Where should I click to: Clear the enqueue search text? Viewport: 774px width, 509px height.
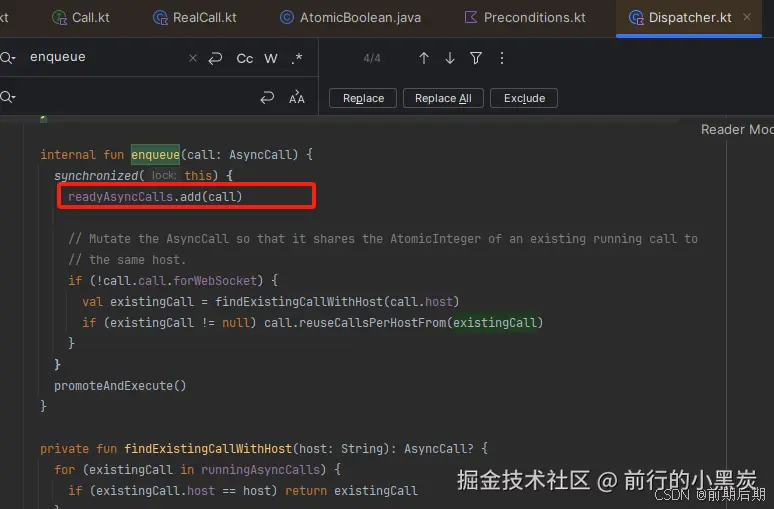point(193,58)
